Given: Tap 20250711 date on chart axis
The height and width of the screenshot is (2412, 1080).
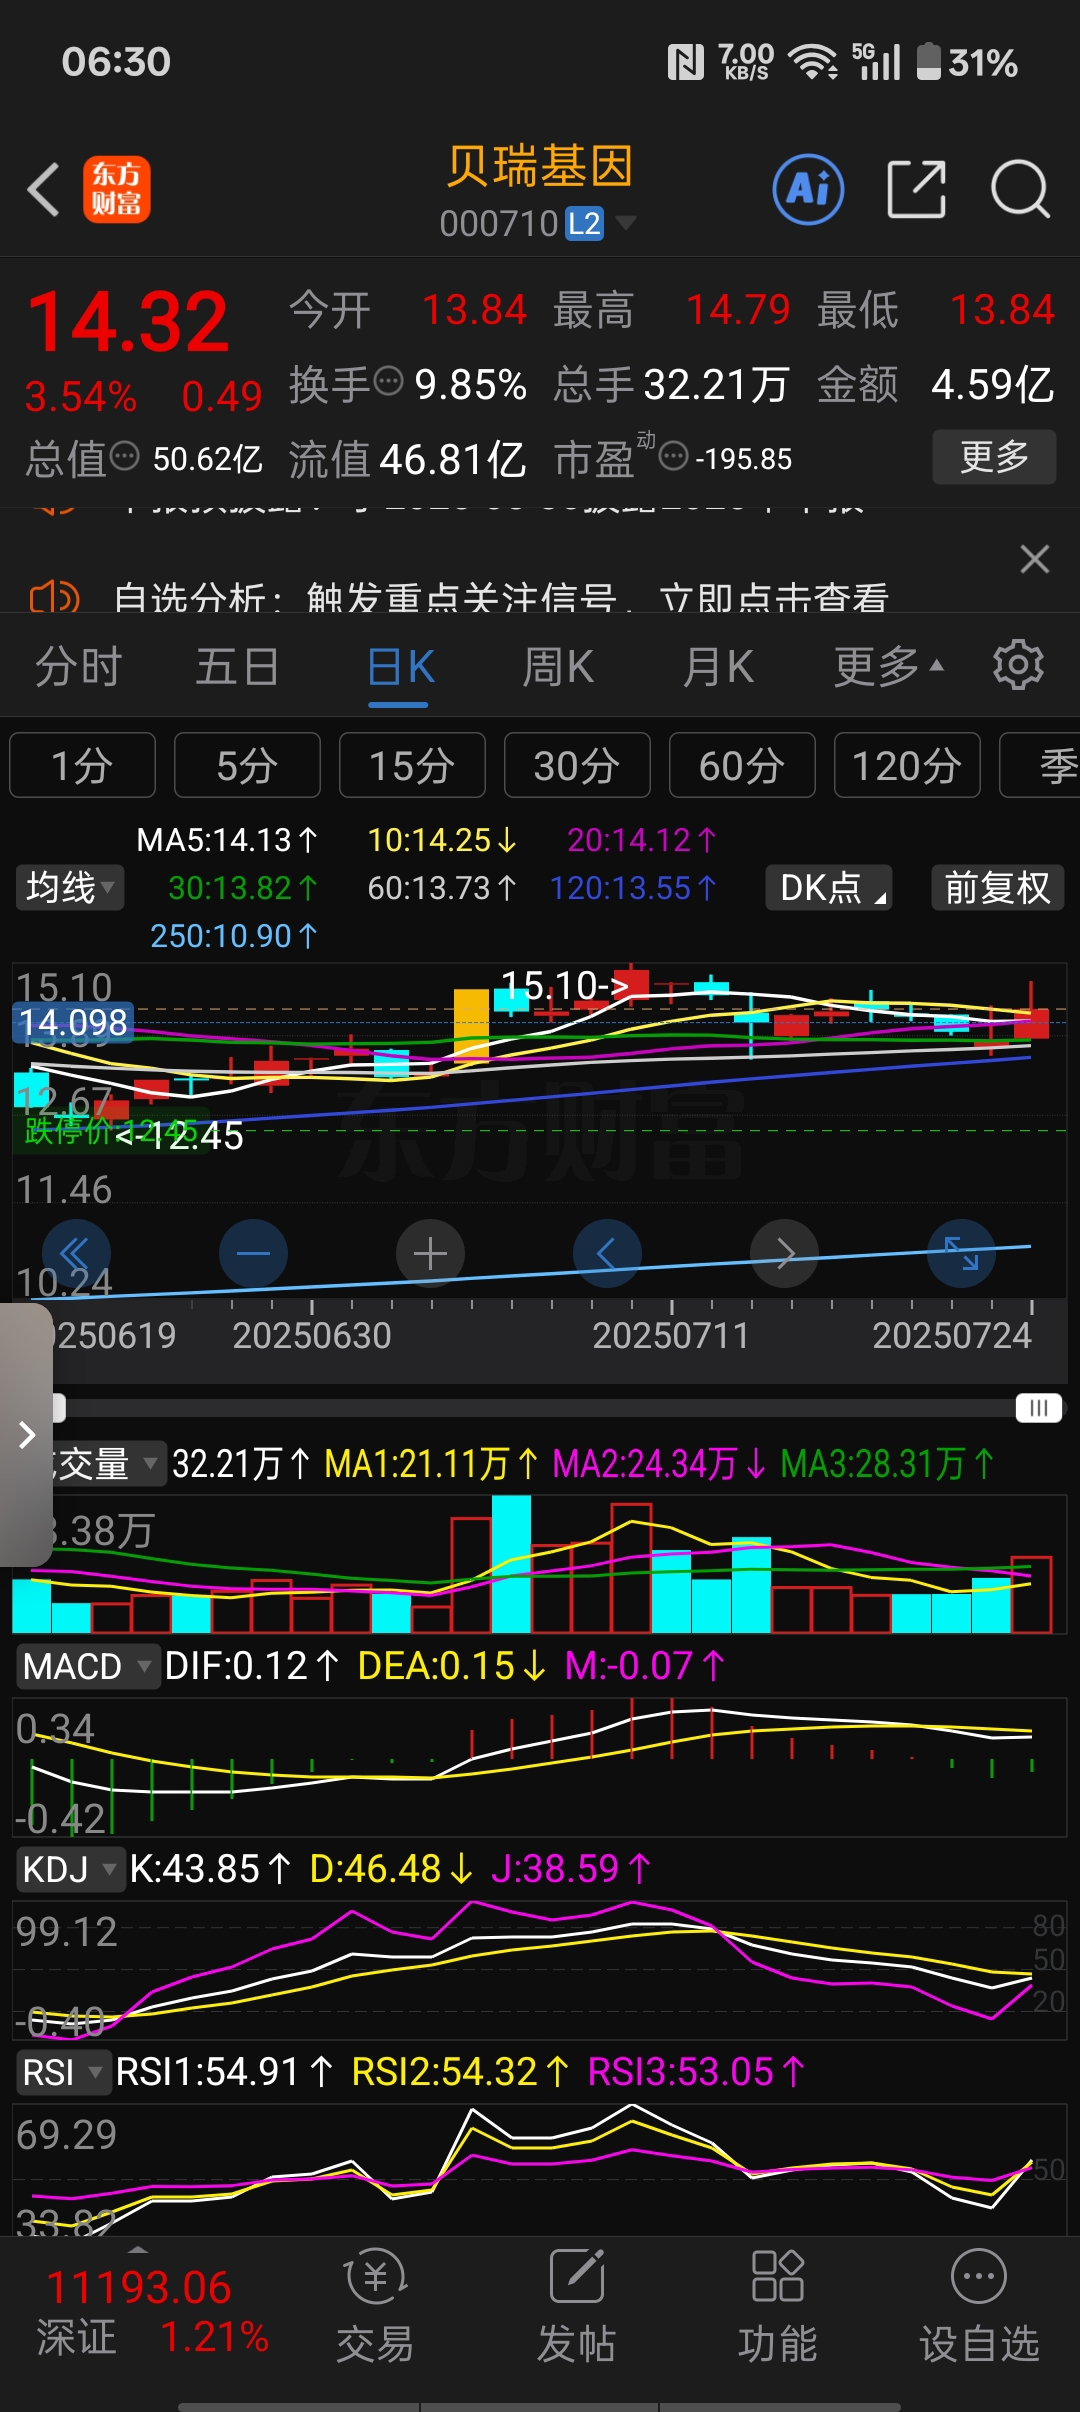Looking at the screenshot, I should pyautogui.click(x=671, y=1335).
